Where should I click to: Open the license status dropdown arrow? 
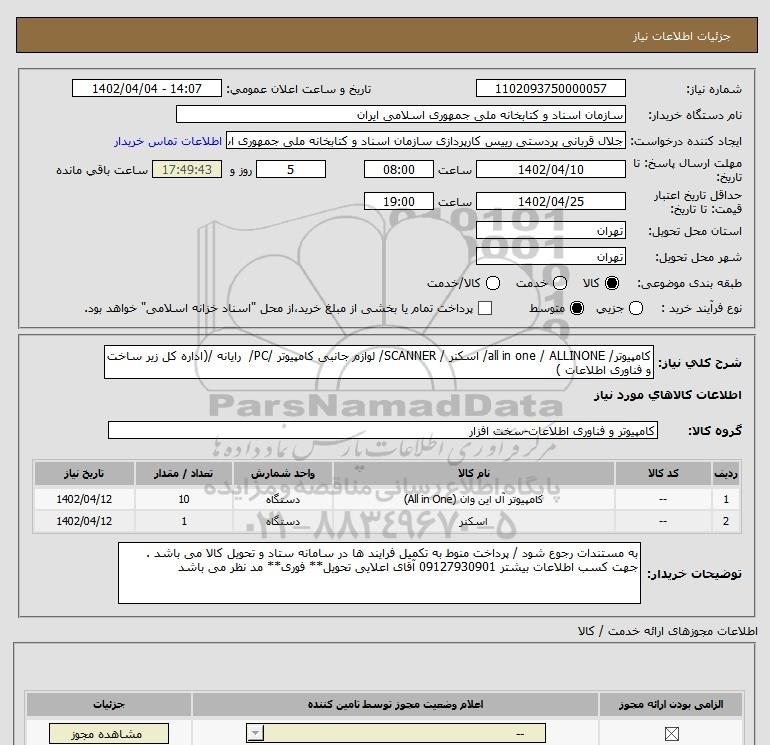[255, 734]
